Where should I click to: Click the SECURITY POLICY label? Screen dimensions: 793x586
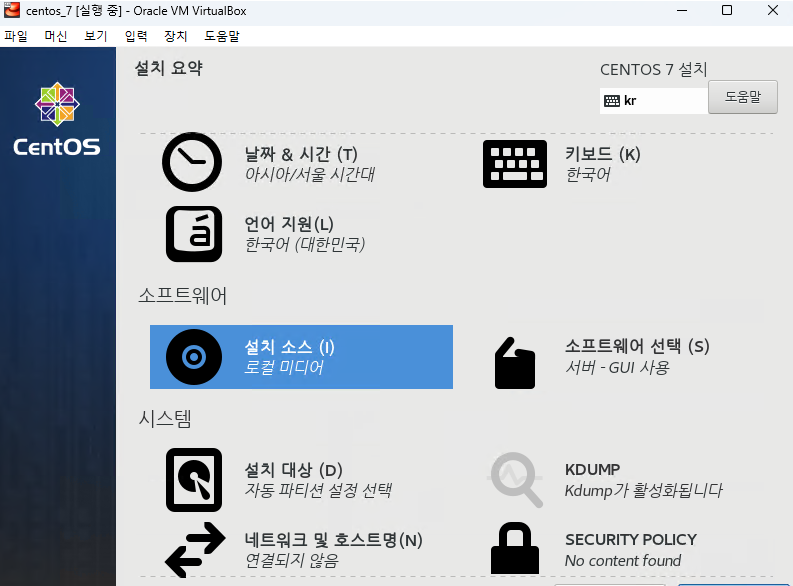(x=631, y=539)
